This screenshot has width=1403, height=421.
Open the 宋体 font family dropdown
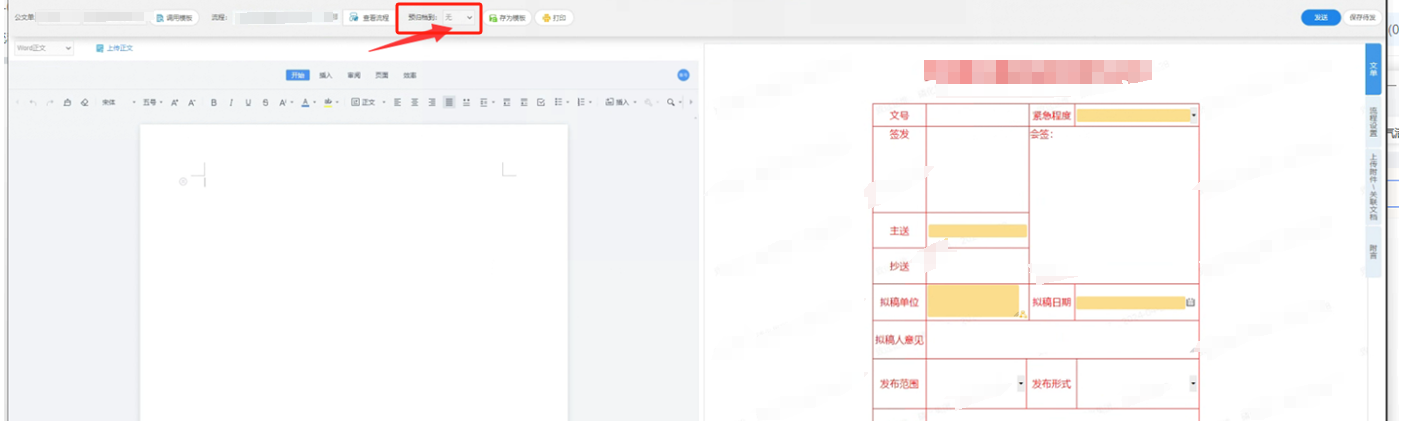coord(118,102)
